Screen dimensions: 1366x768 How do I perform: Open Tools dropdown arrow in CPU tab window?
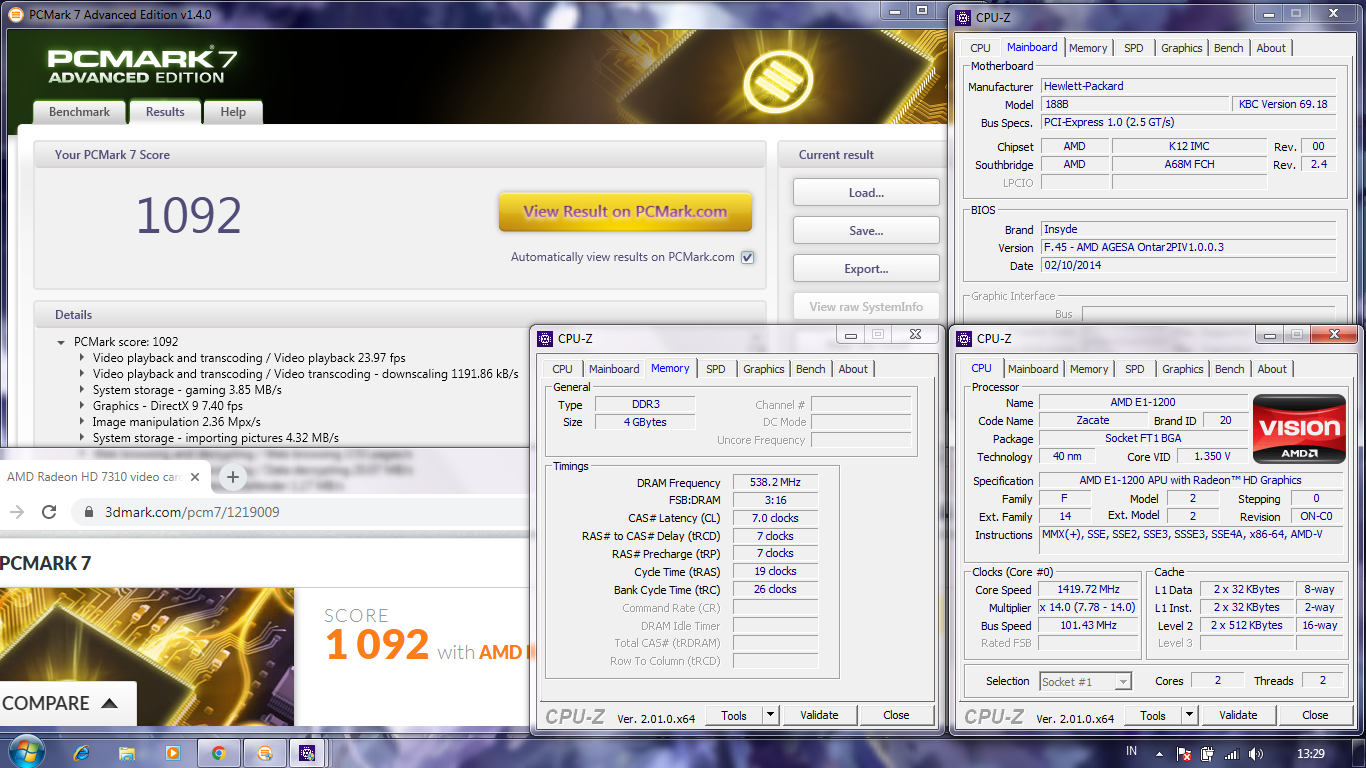coord(1189,715)
